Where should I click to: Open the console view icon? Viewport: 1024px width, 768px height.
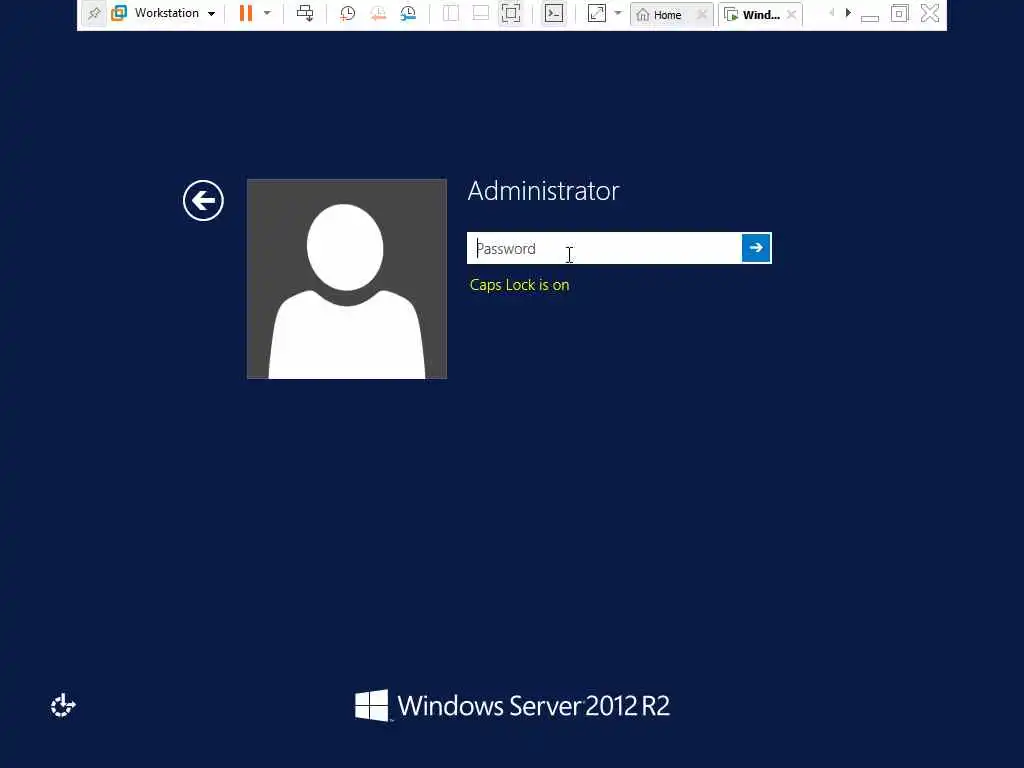(554, 13)
